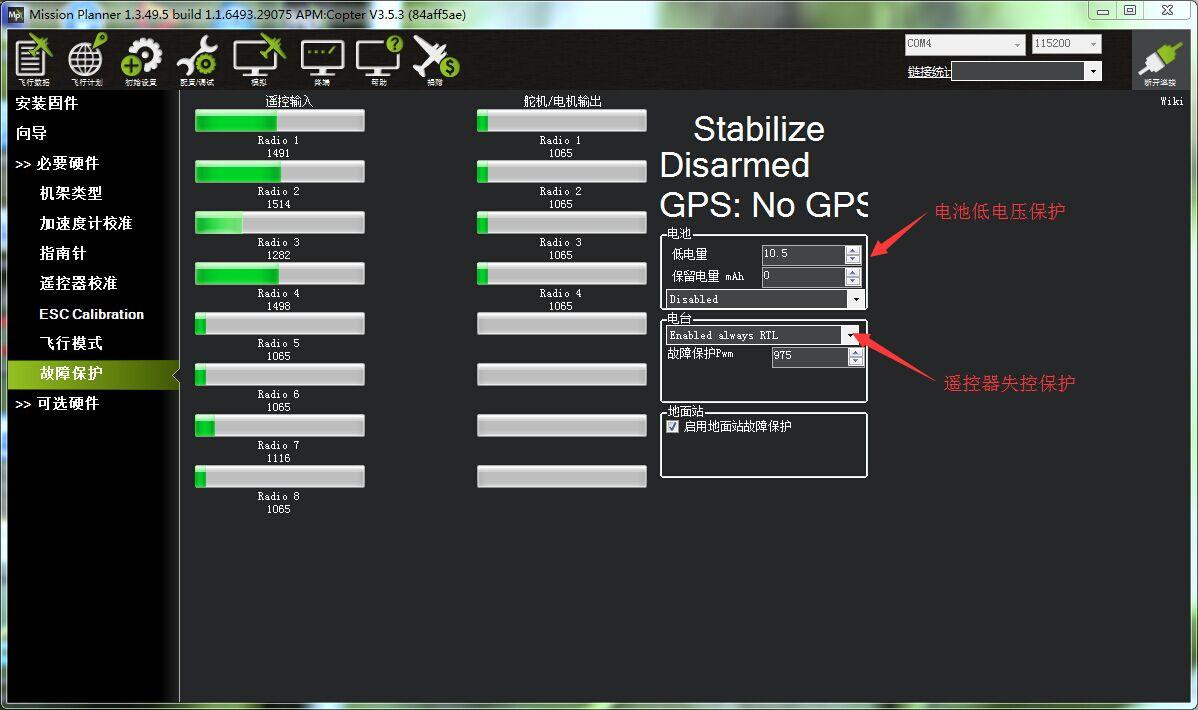The image size is (1198, 710).
Task: Open 配置/调试 wrench tuning icon
Action: tap(196, 60)
